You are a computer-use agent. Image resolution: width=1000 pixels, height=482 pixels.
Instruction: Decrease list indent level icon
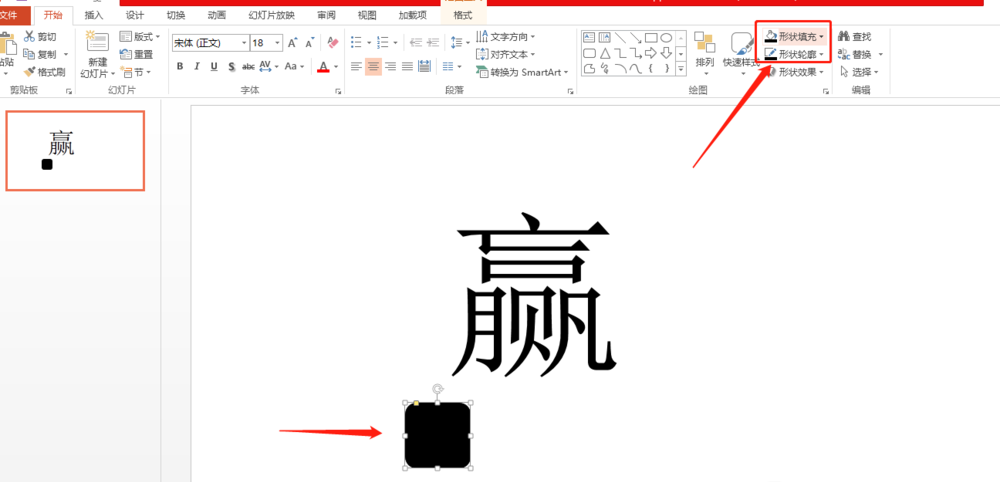coord(416,43)
